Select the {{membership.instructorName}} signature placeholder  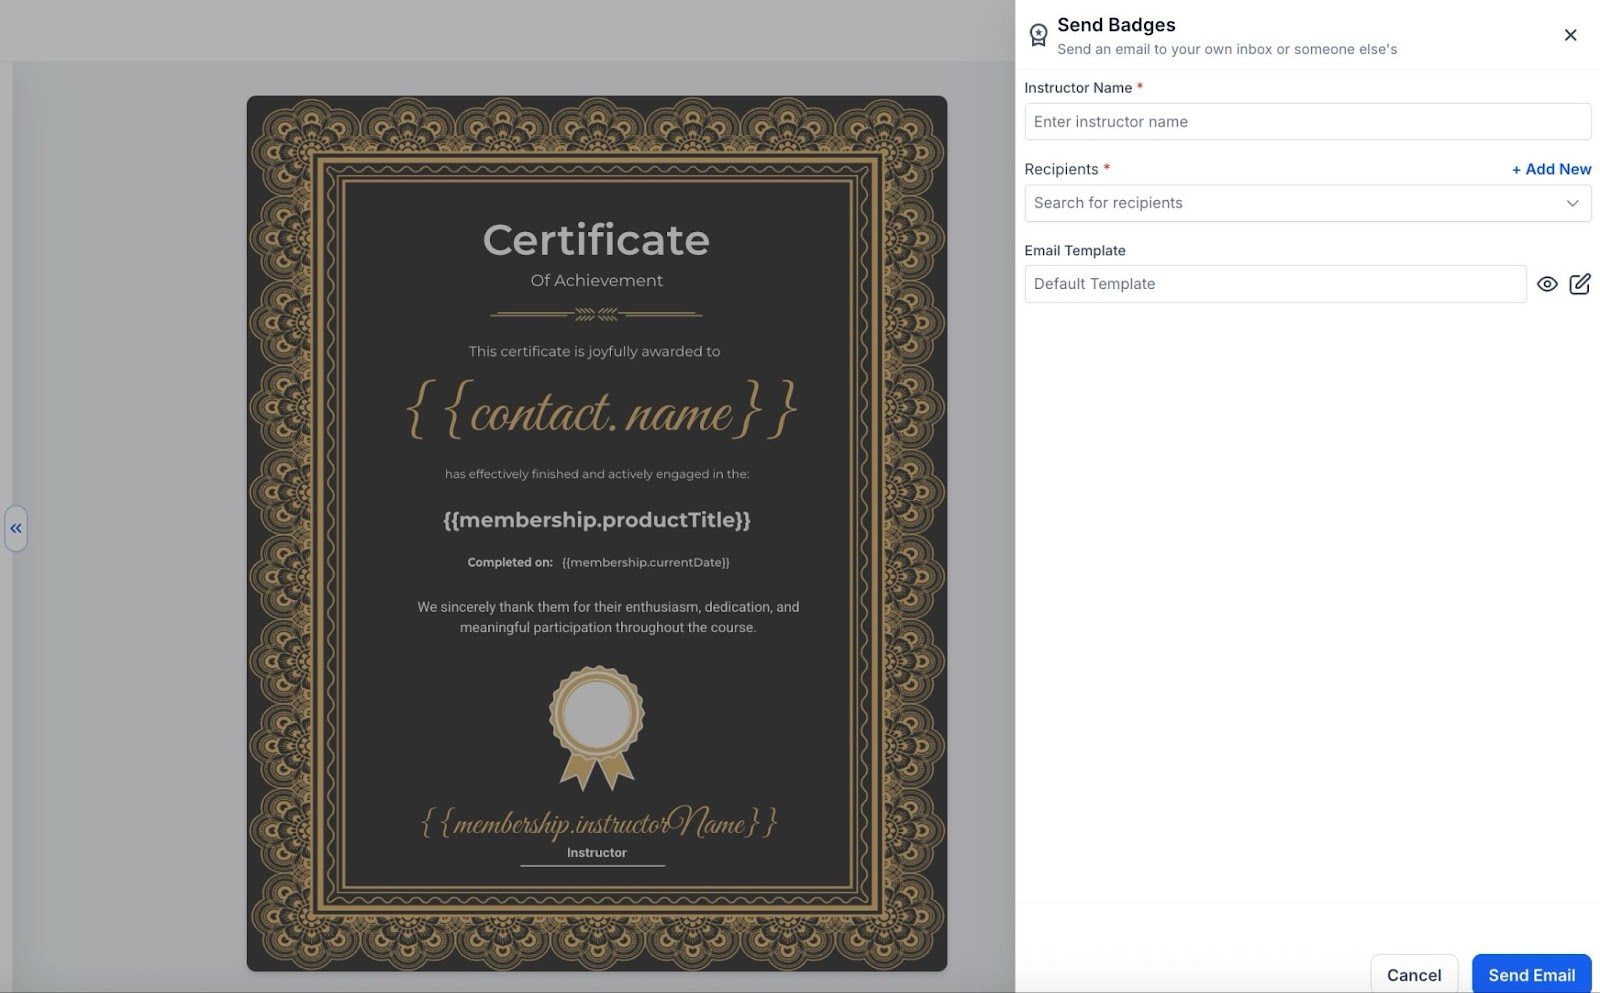click(x=598, y=822)
